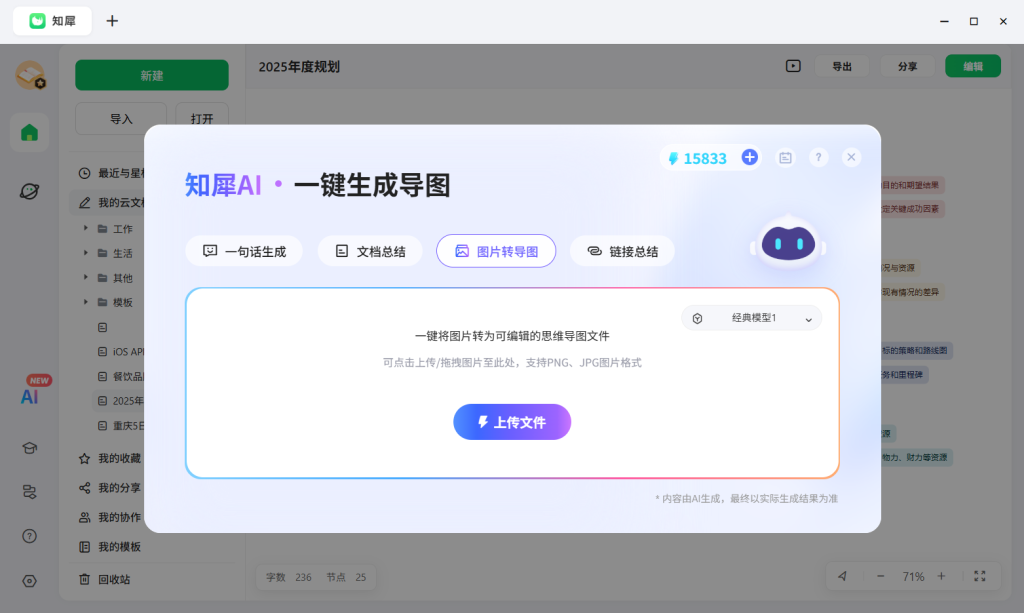Open the sidebar help circle icon

(29, 536)
